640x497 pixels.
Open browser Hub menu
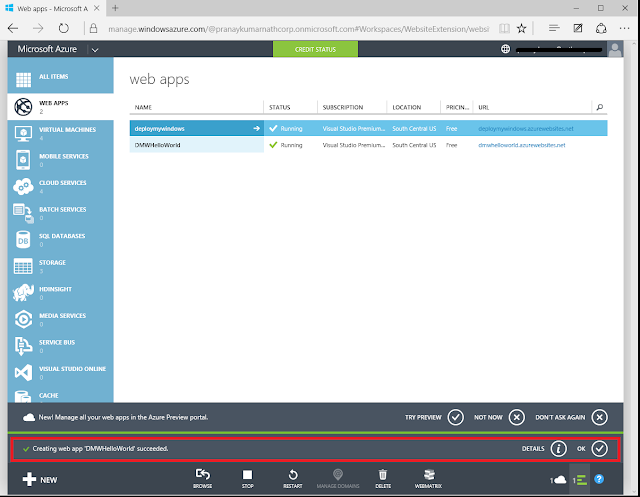coord(554,28)
